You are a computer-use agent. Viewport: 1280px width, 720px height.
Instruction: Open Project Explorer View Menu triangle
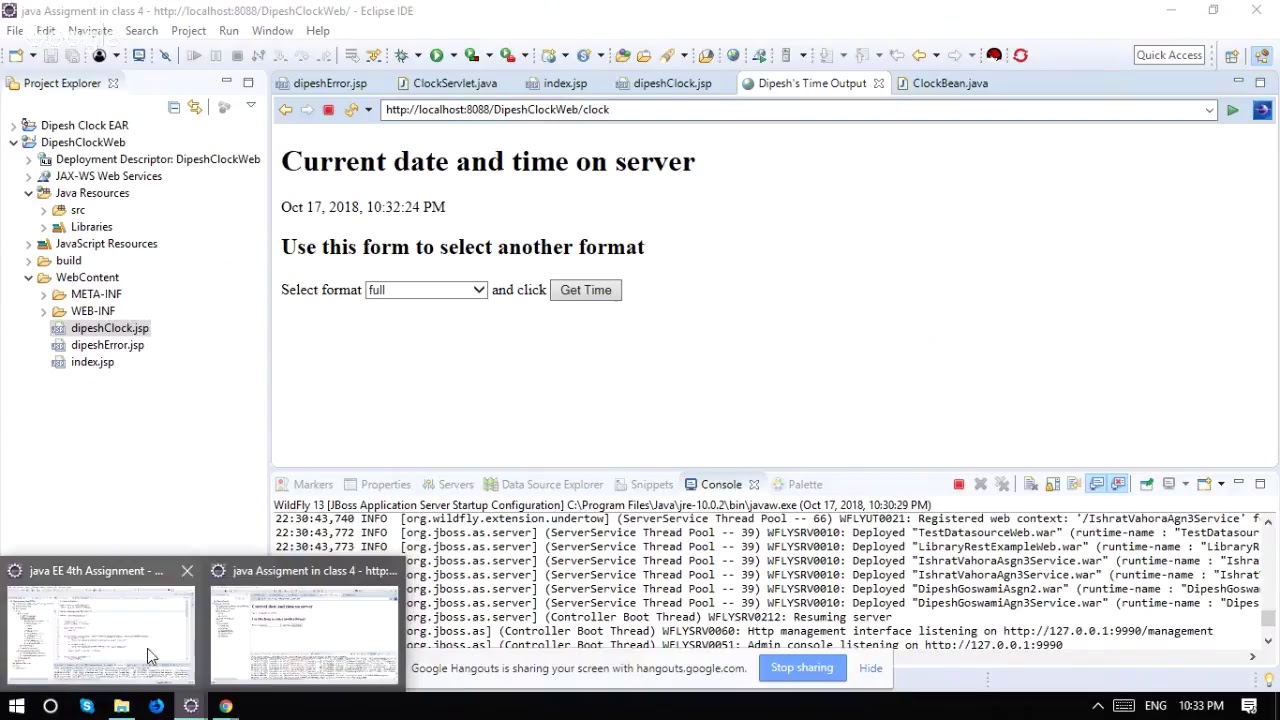click(251, 106)
